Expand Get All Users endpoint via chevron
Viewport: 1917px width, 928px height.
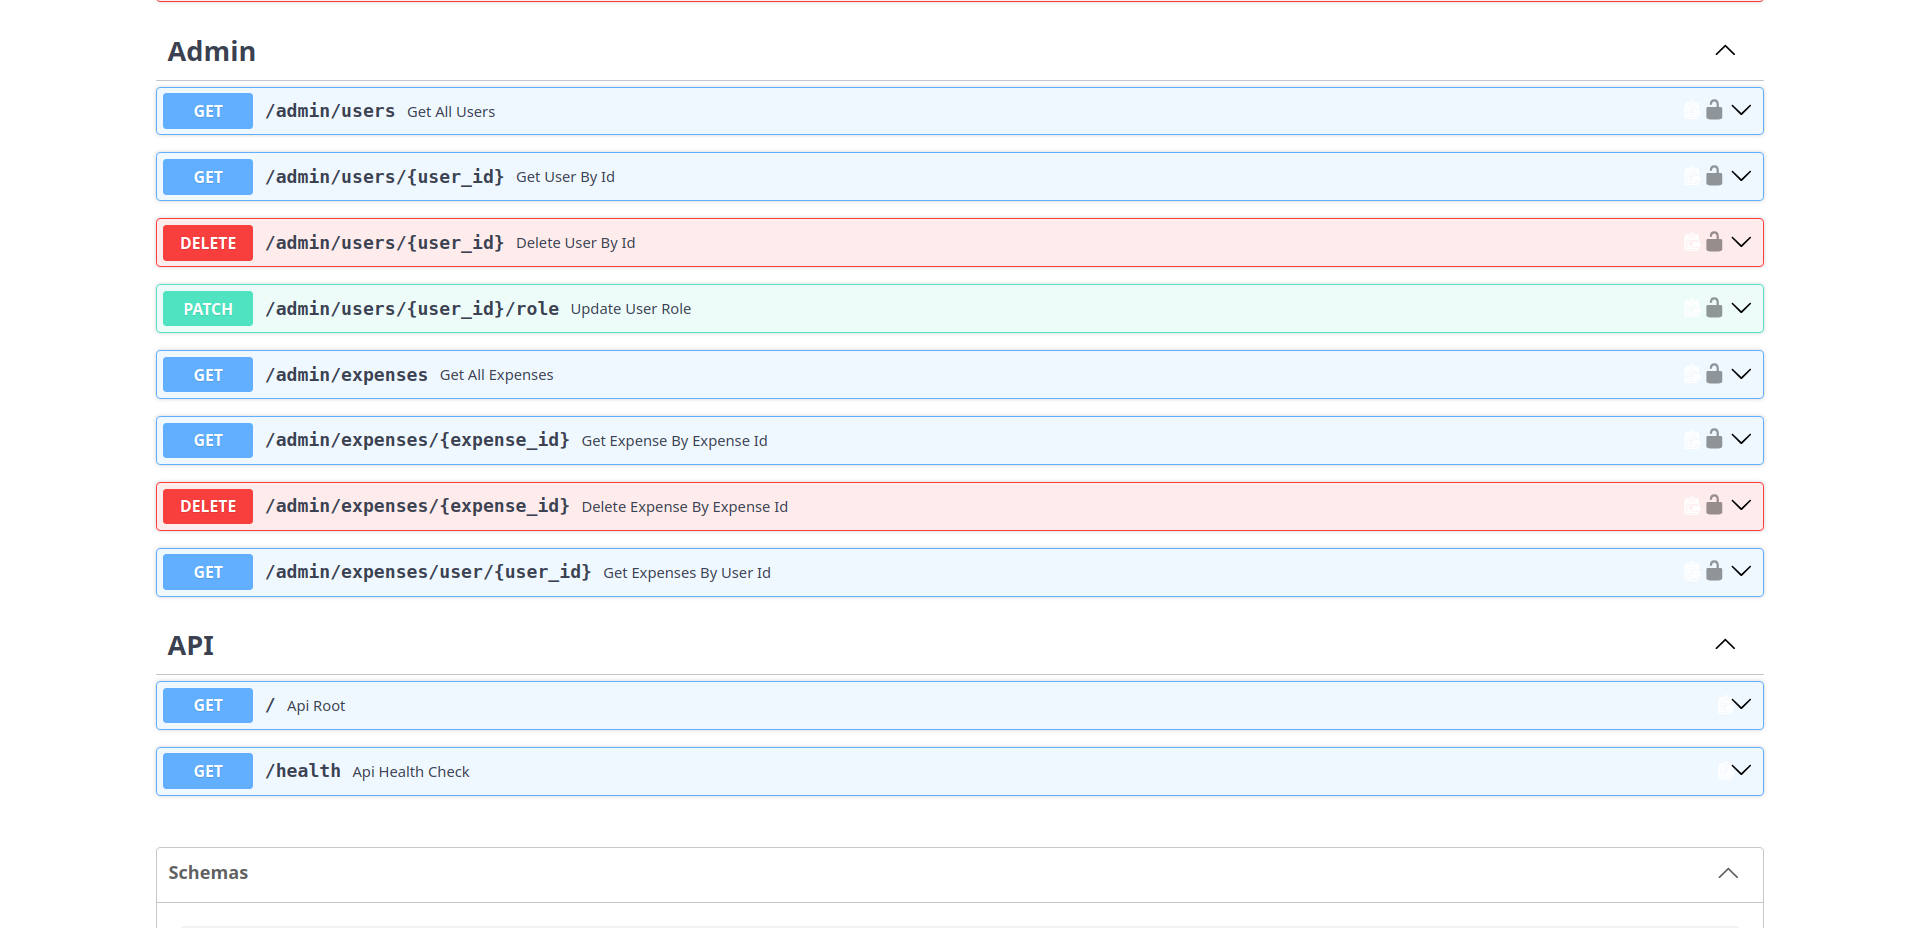(1741, 110)
